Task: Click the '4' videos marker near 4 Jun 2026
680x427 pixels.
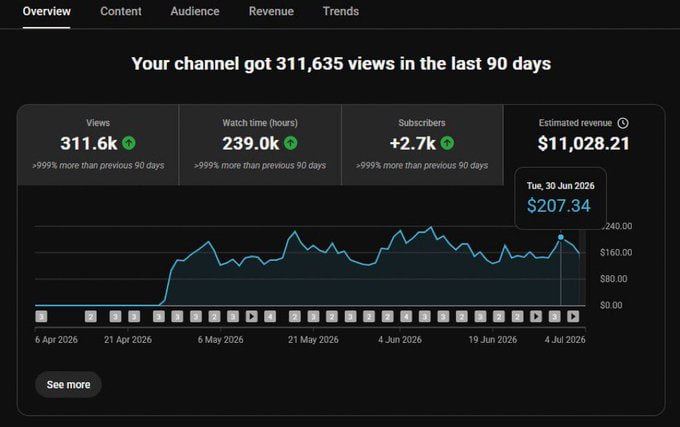Action: [406, 316]
